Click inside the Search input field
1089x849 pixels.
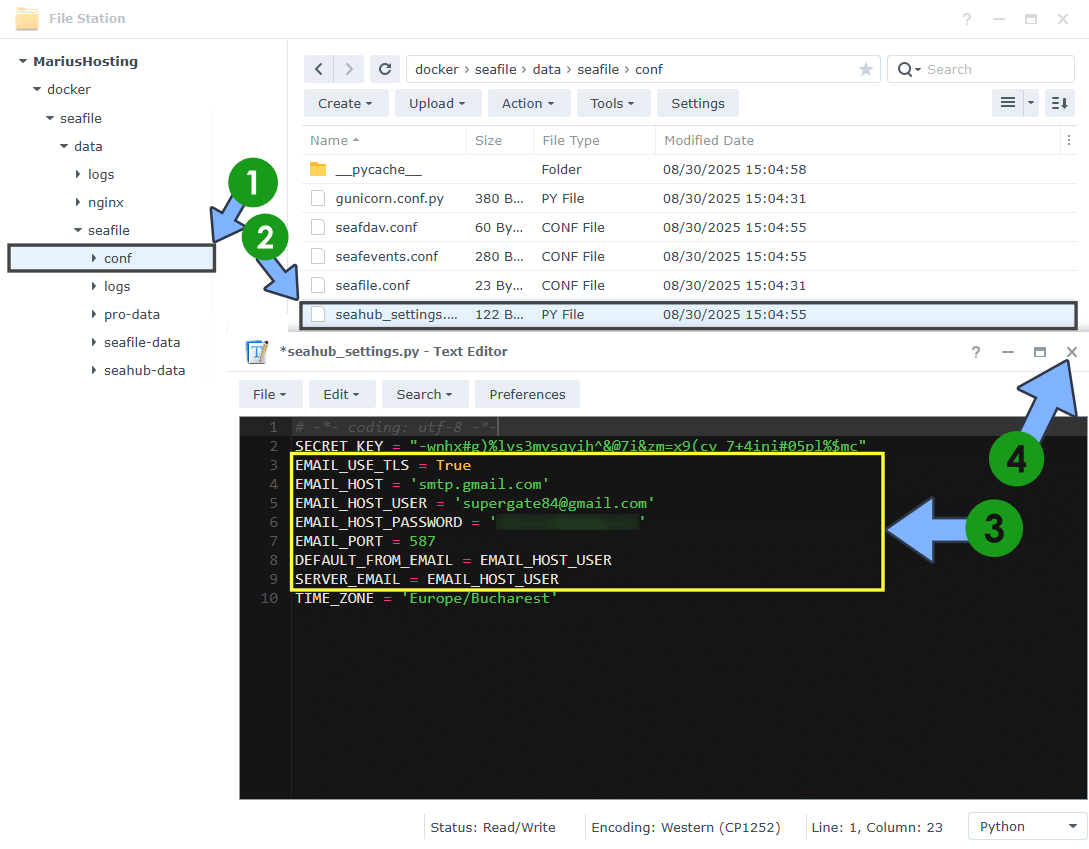(997, 69)
